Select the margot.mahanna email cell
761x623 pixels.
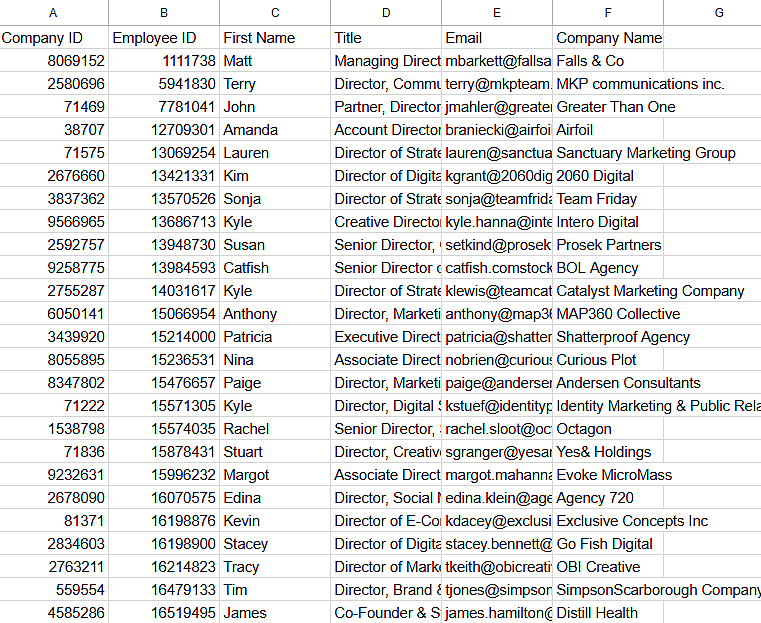497,475
